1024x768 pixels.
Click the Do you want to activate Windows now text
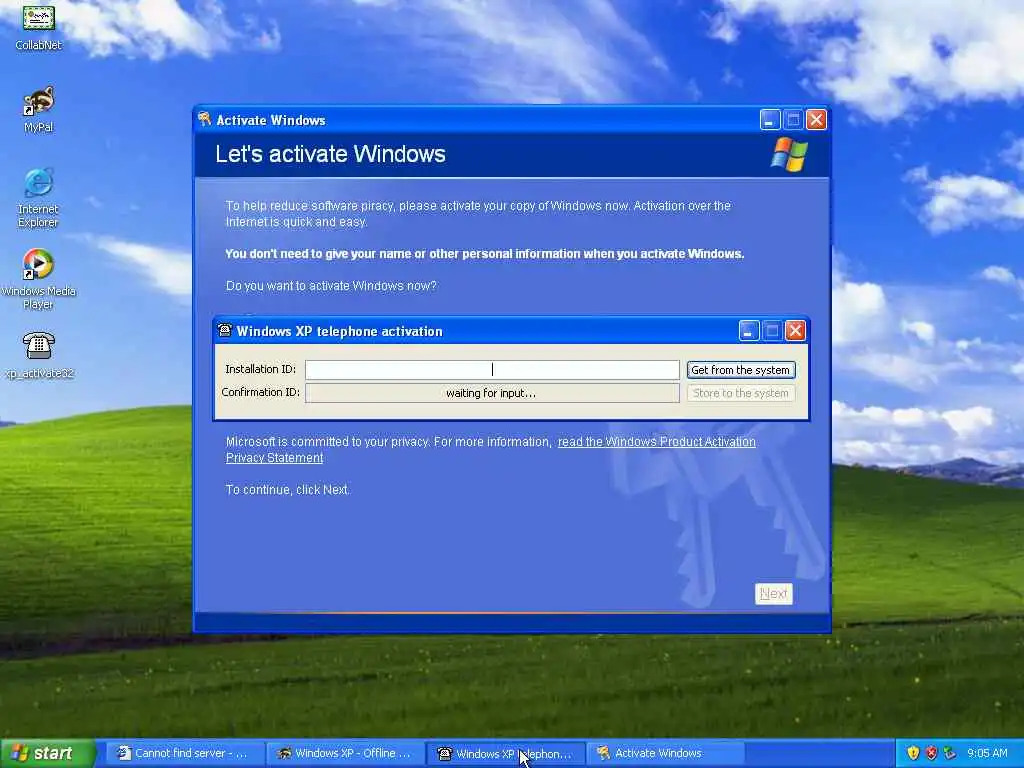click(331, 285)
